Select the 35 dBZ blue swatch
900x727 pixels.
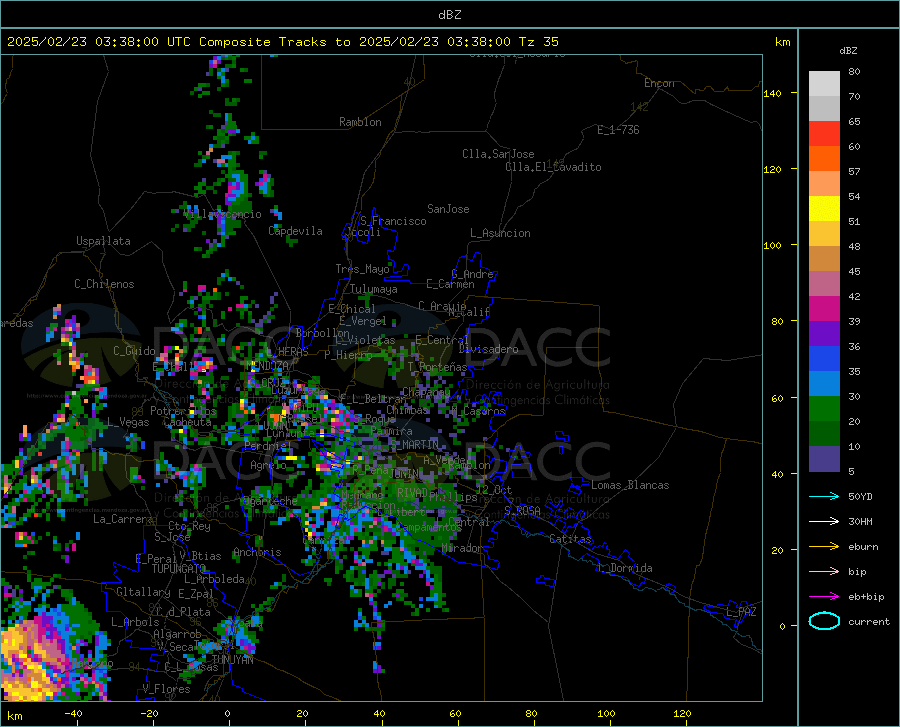pyautogui.click(x=824, y=384)
